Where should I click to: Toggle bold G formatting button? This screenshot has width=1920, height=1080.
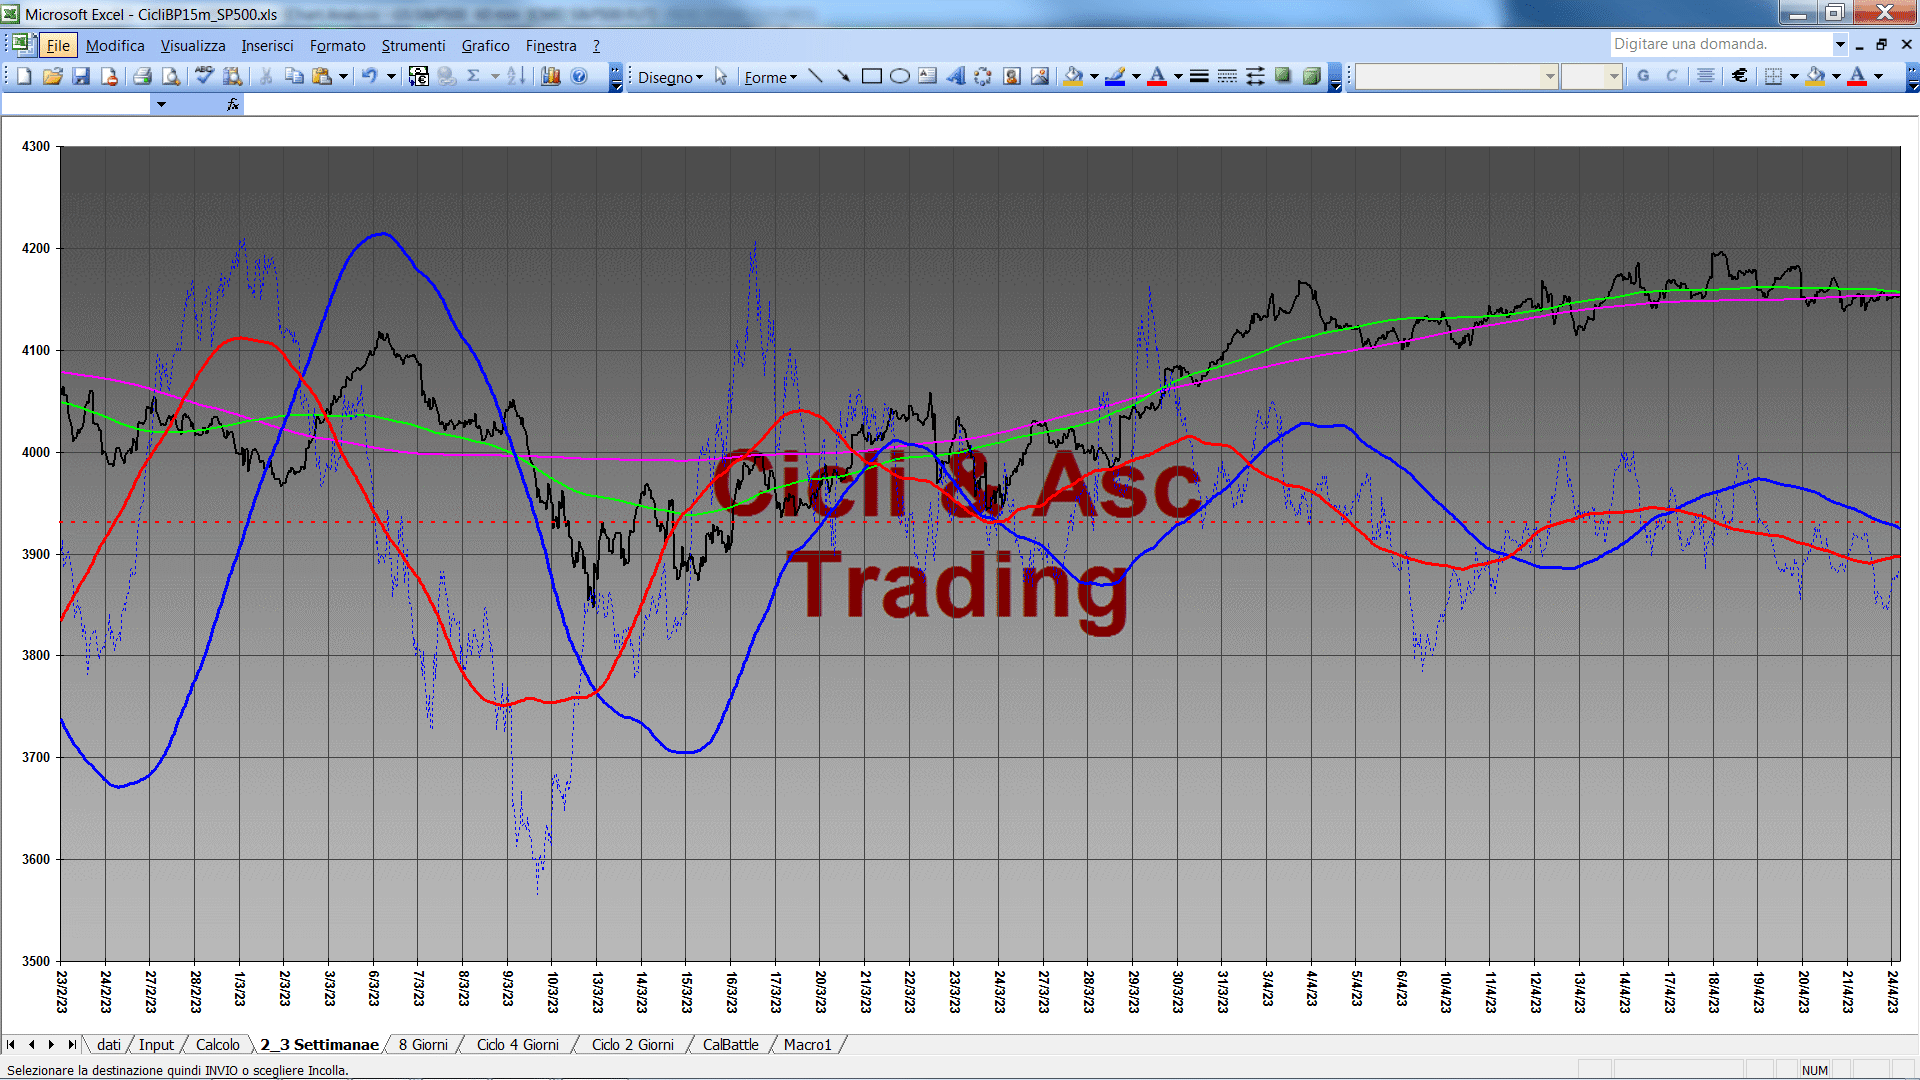[x=1643, y=76]
